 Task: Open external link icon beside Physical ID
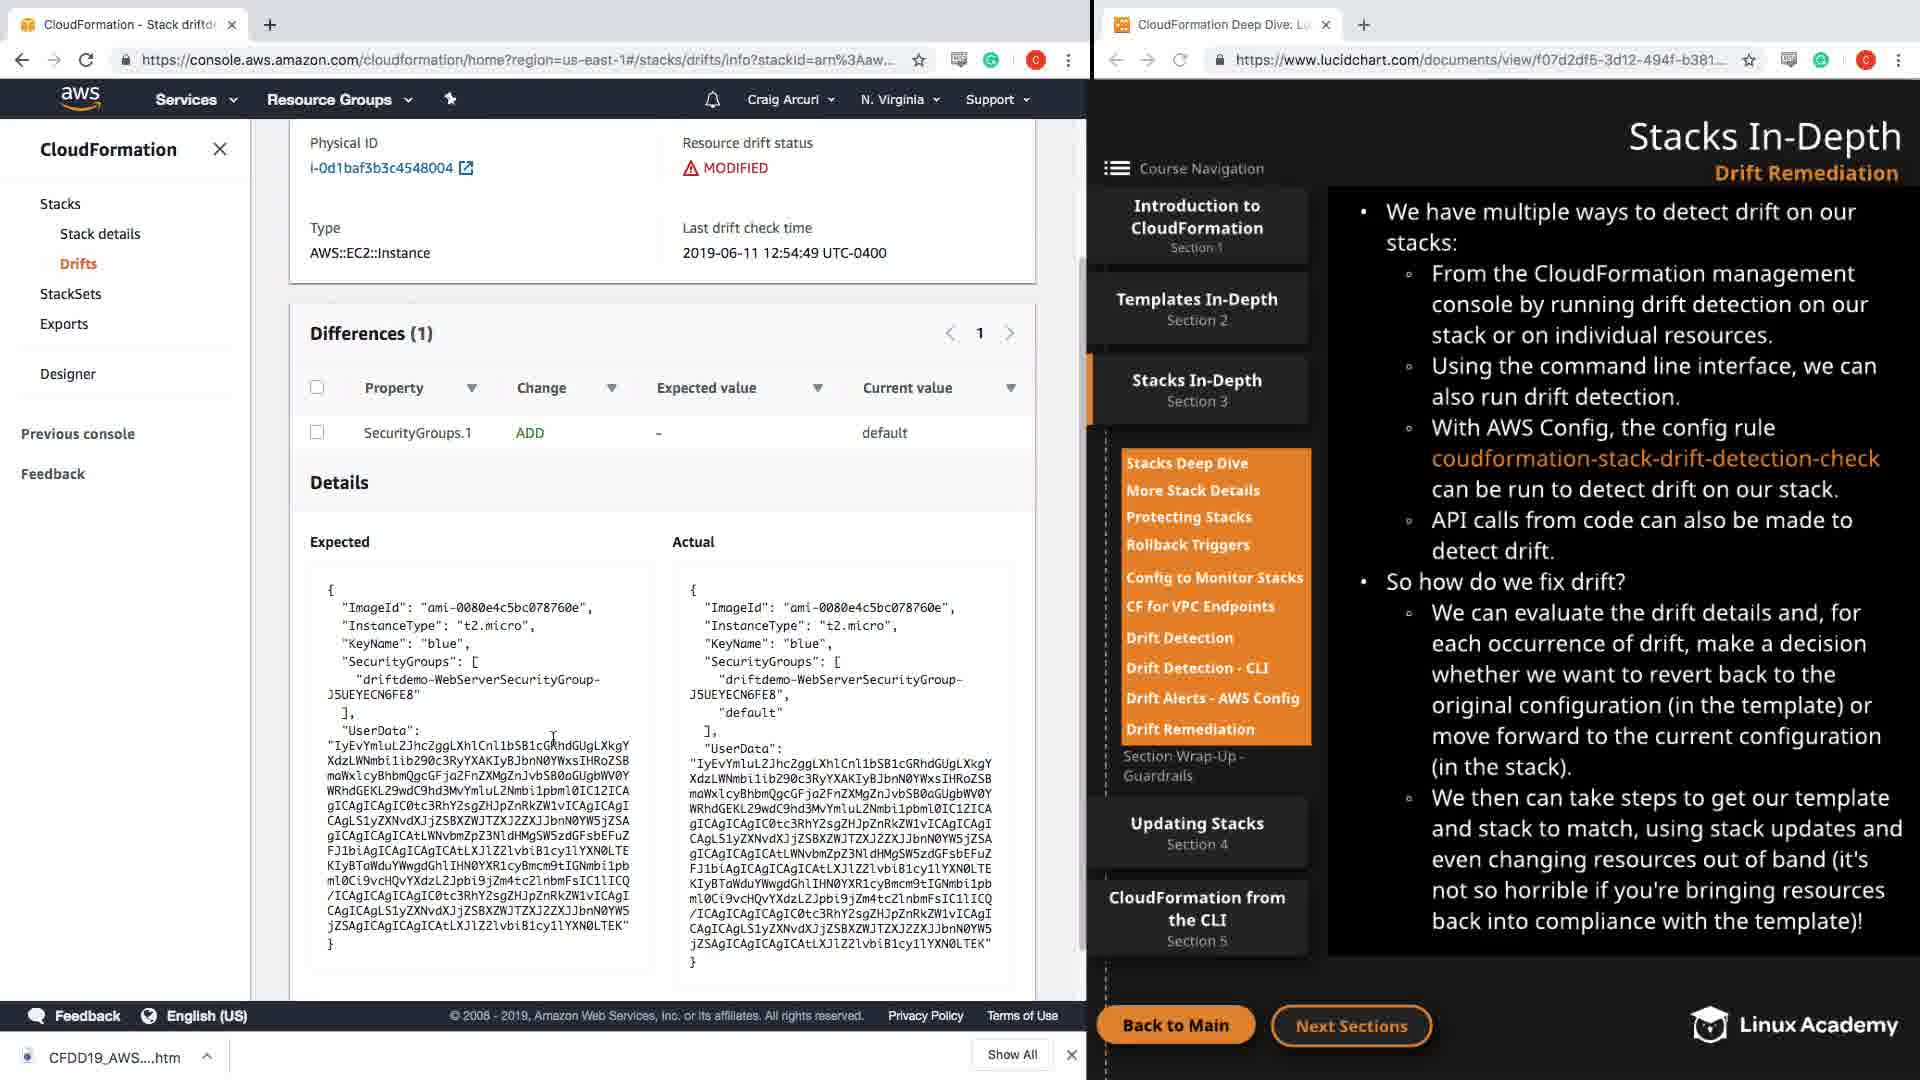click(466, 168)
